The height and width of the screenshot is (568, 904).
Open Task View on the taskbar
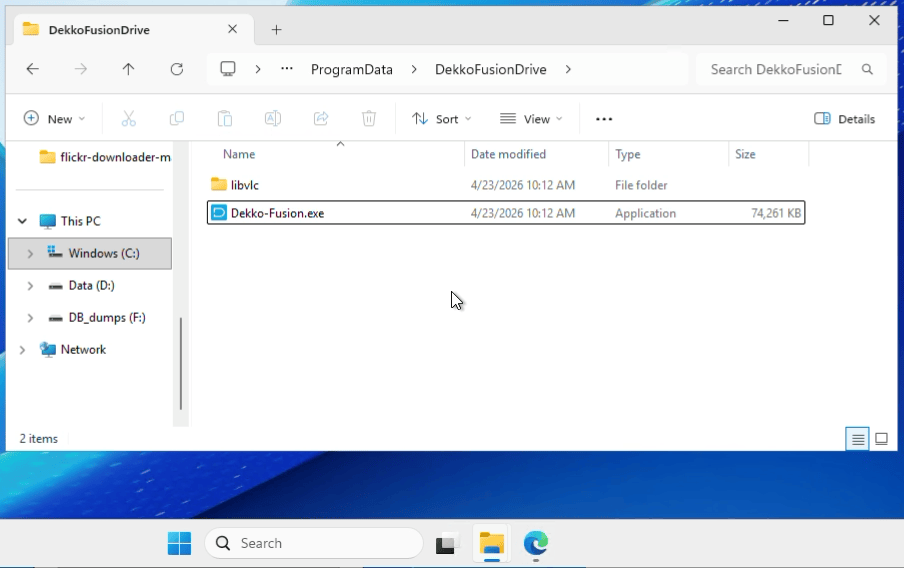(446, 543)
